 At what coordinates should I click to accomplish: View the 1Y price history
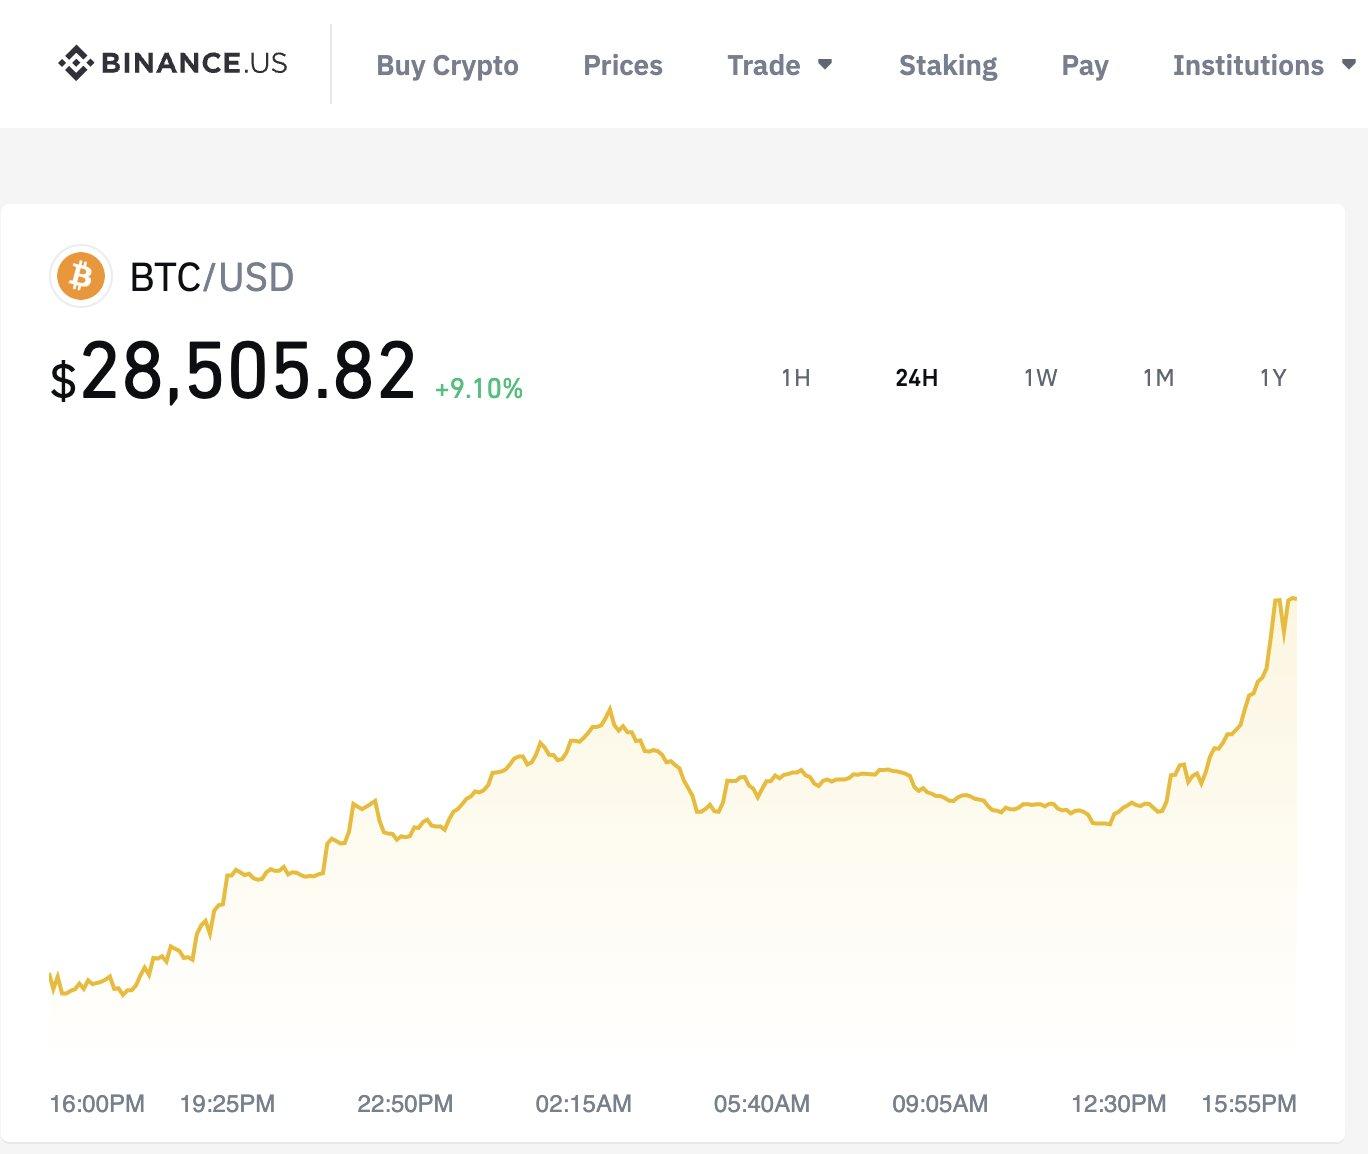tap(1273, 378)
